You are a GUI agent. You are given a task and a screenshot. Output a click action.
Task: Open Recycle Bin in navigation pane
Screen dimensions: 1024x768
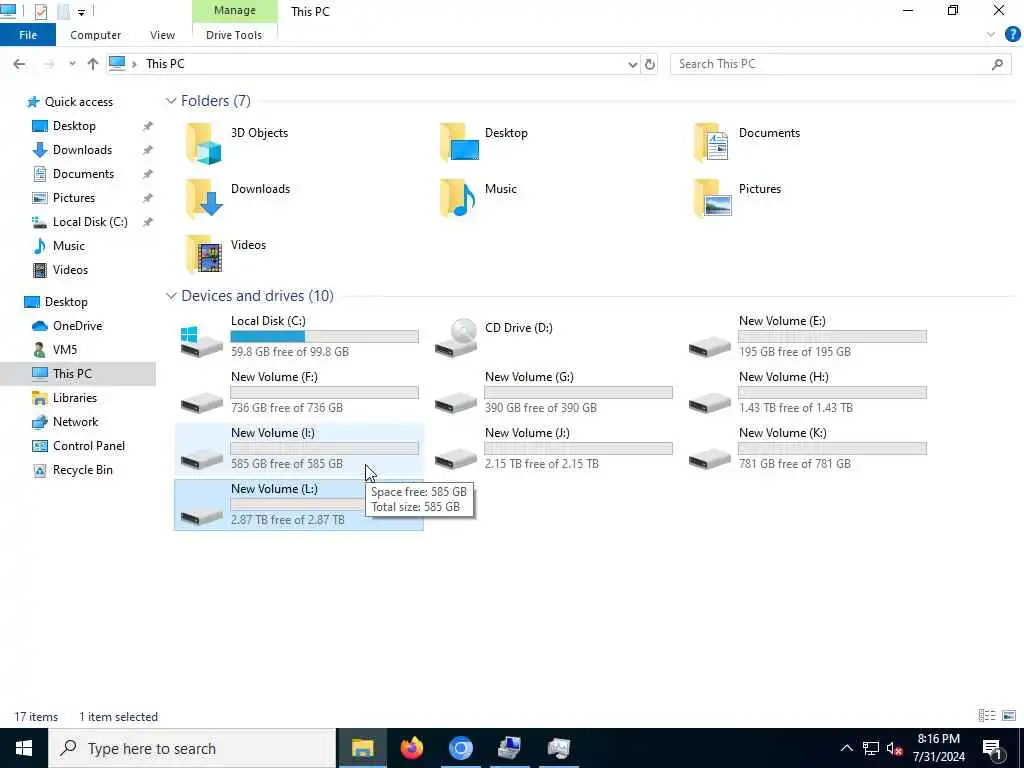(x=82, y=470)
